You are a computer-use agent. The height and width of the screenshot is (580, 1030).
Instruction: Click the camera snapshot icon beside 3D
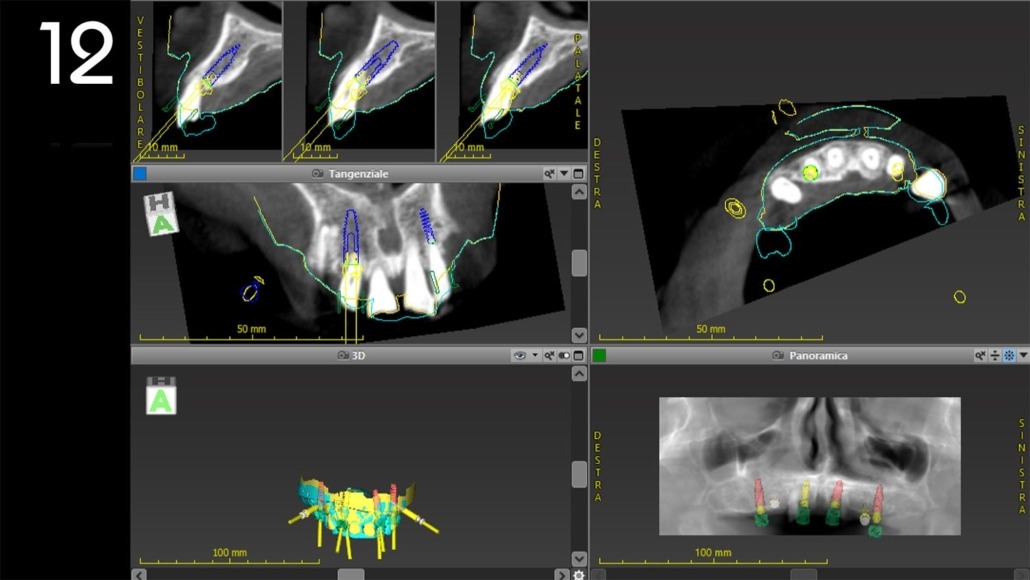coord(343,355)
